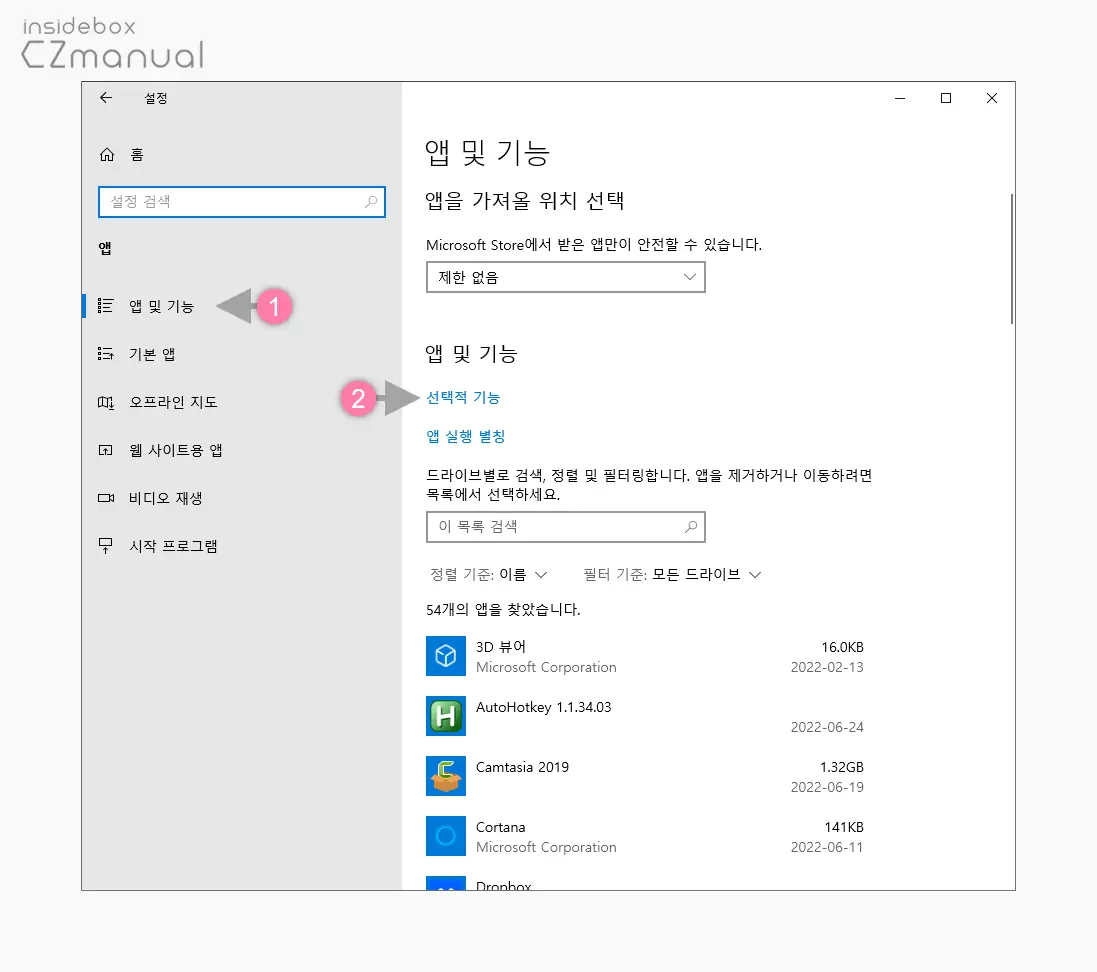Click the 16.0KB size value

pos(842,647)
